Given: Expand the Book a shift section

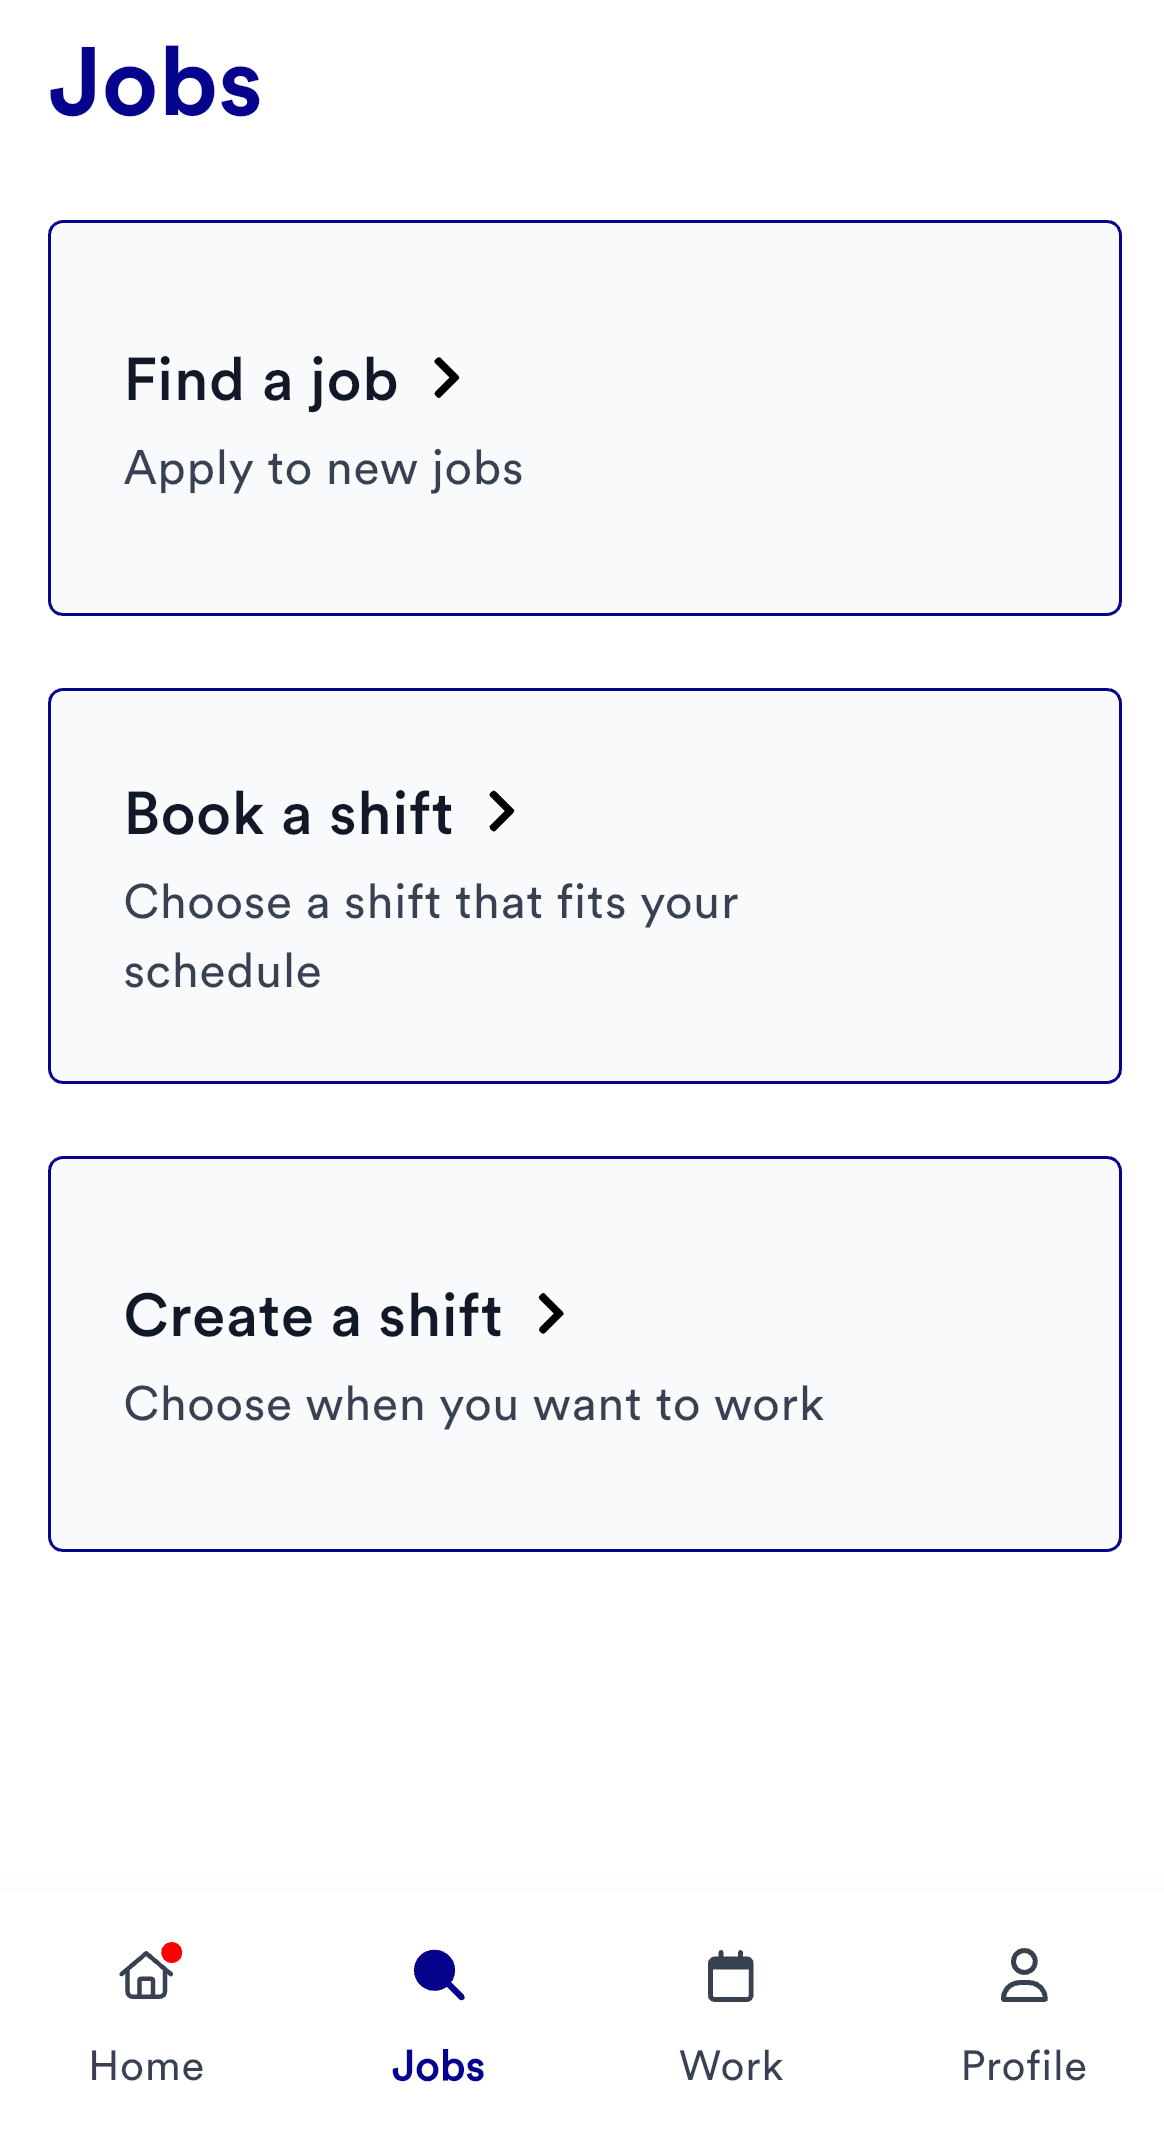Looking at the screenshot, I should tap(584, 883).
